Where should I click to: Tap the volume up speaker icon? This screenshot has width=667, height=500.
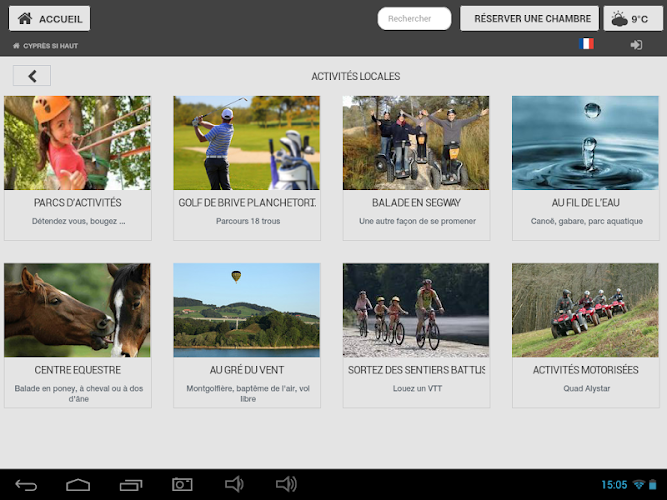pos(286,484)
